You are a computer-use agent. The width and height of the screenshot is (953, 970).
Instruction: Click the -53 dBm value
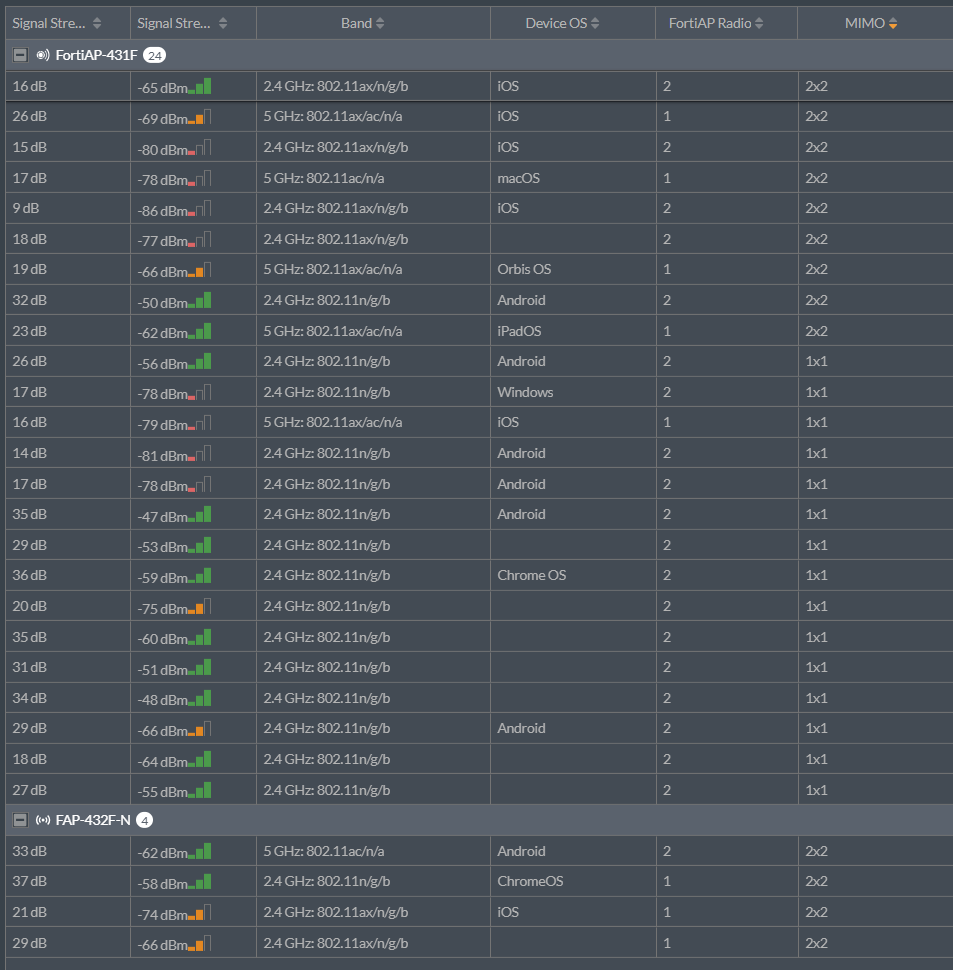click(162, 547)
